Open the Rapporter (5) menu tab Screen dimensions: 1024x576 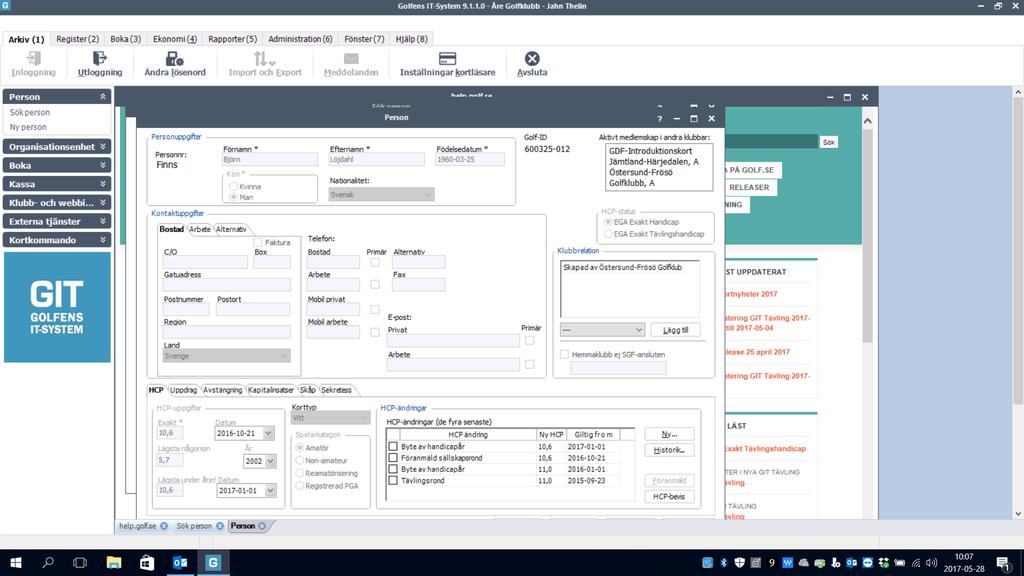pyautogui.click(x=232, y=39)
